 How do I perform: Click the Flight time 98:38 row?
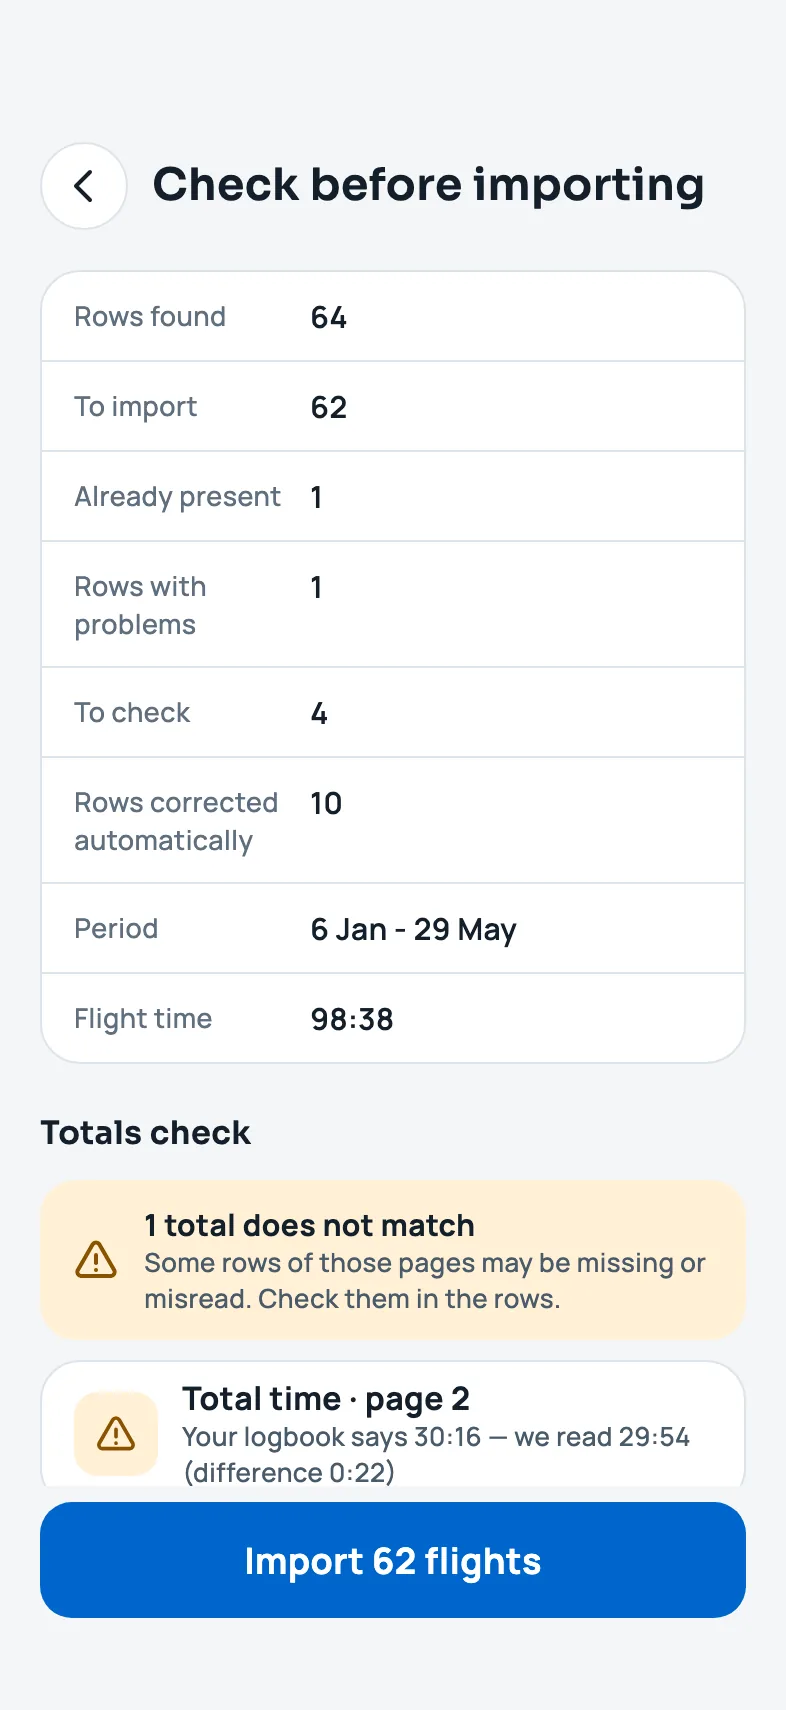(393, 1018)
